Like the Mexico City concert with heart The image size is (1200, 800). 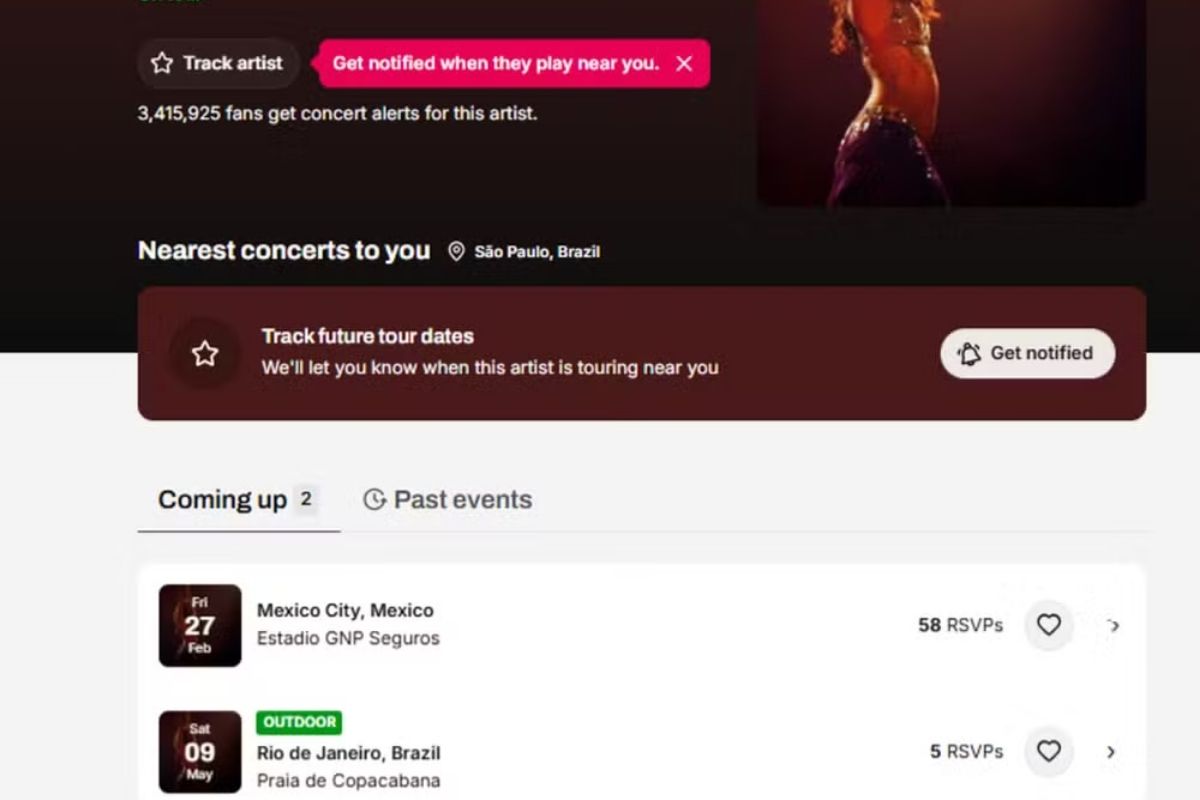tap(1048, 625)
